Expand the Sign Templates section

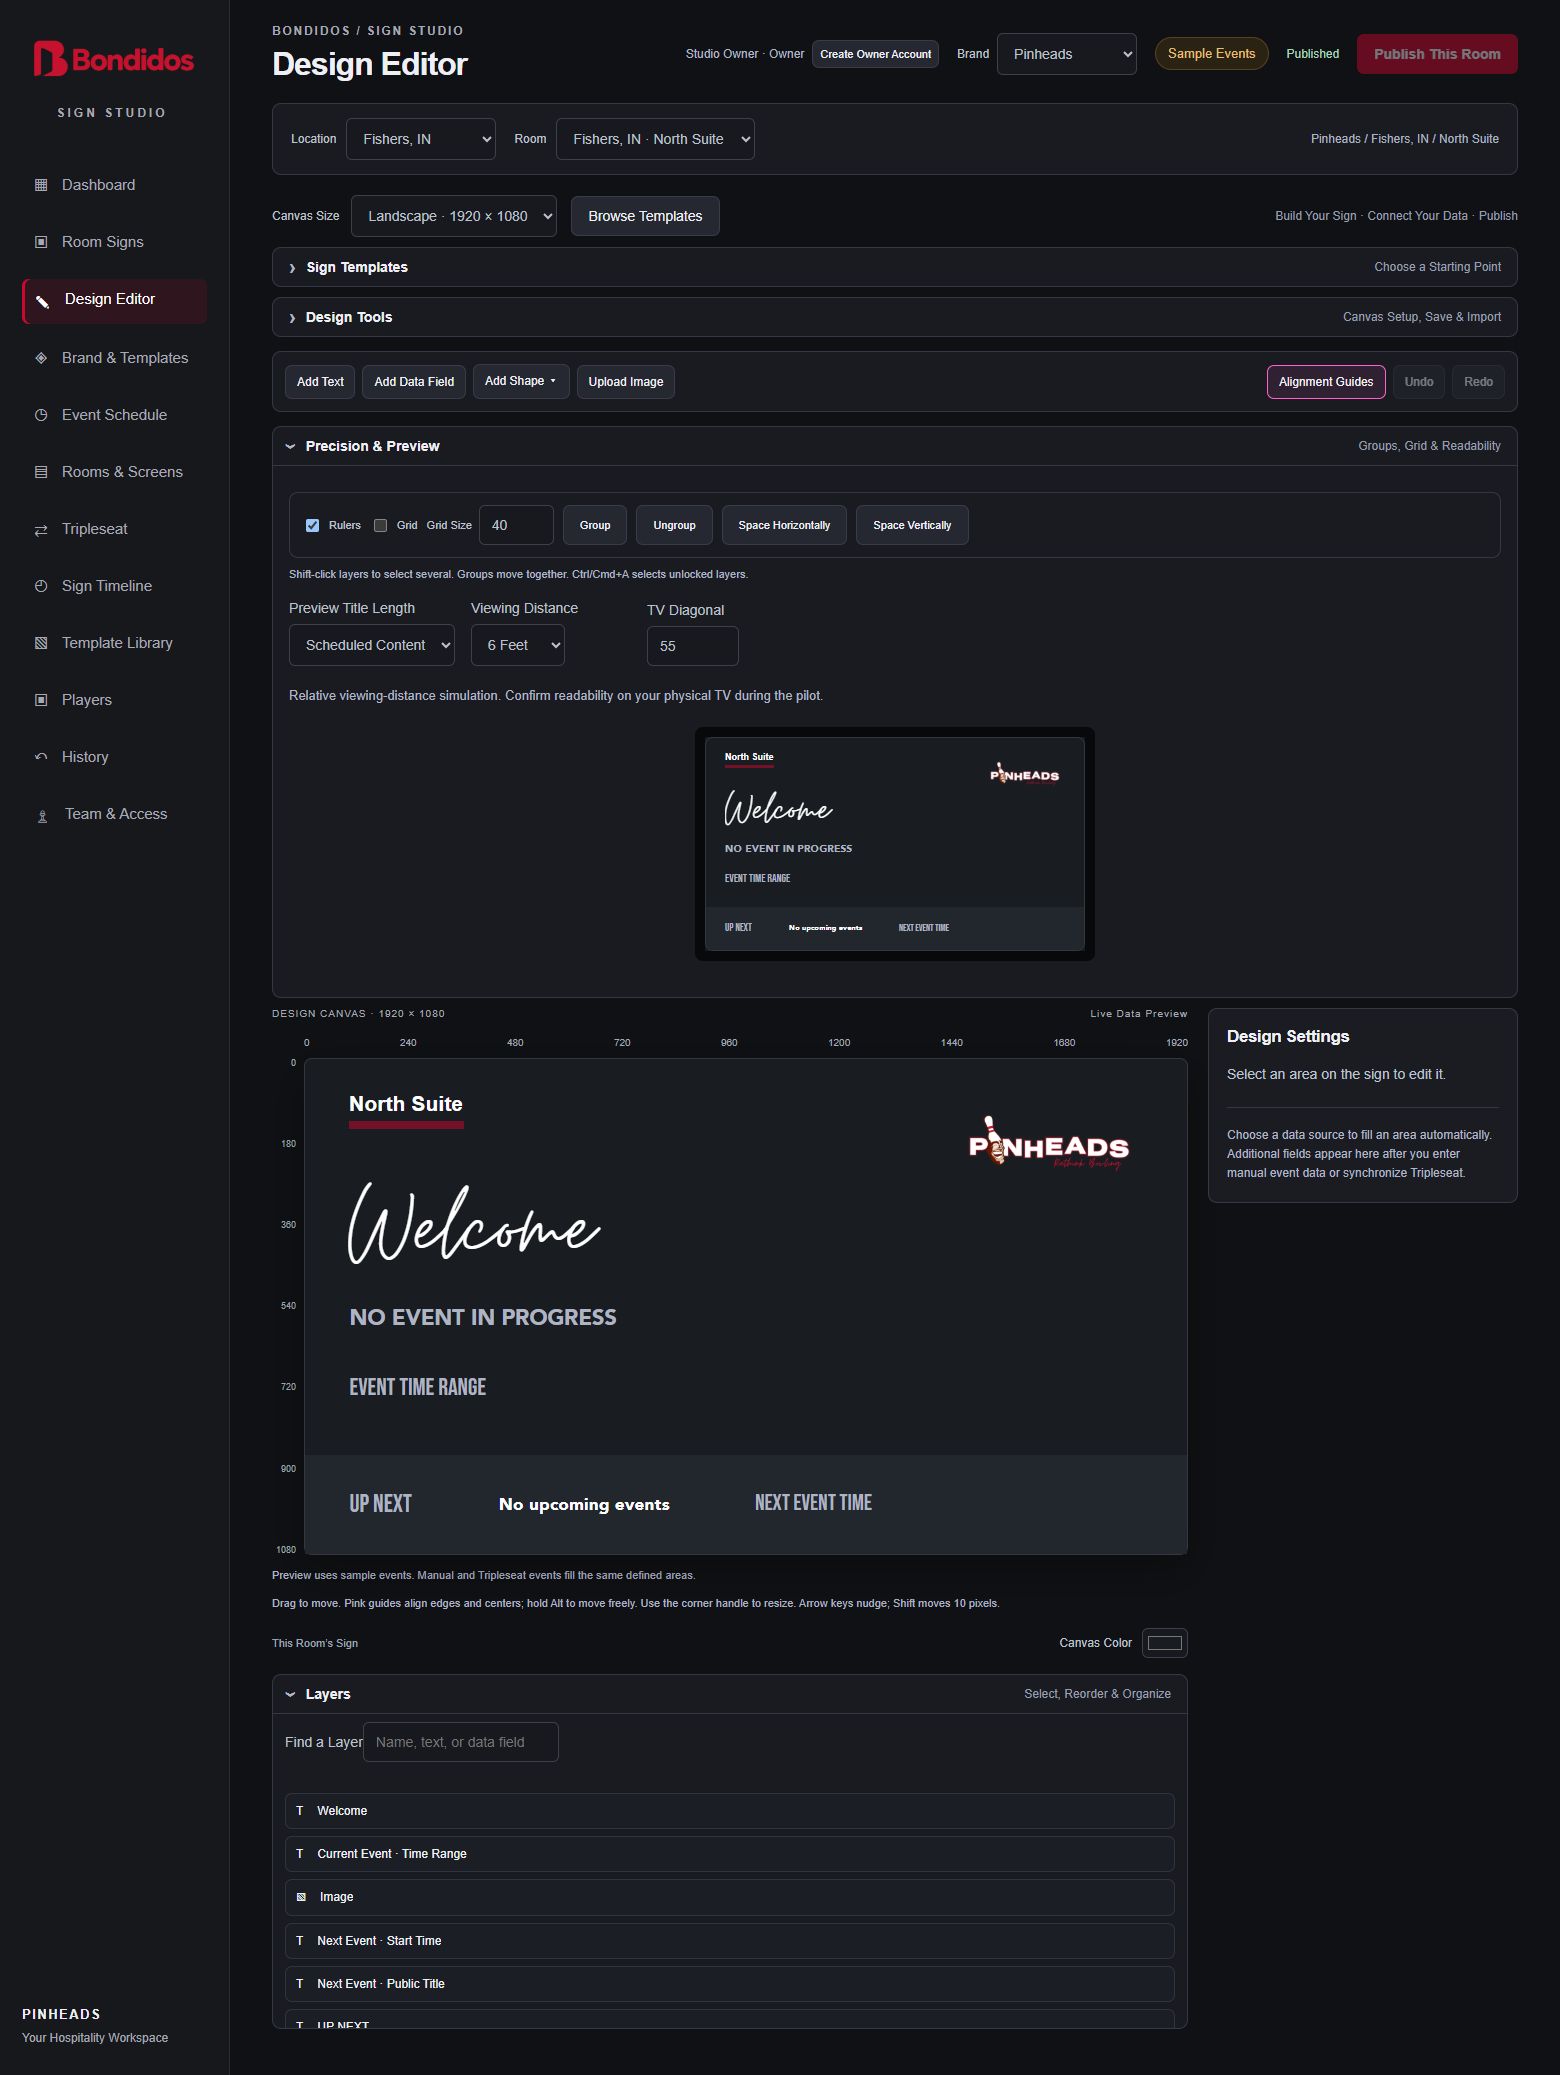[x=894, y=267]
